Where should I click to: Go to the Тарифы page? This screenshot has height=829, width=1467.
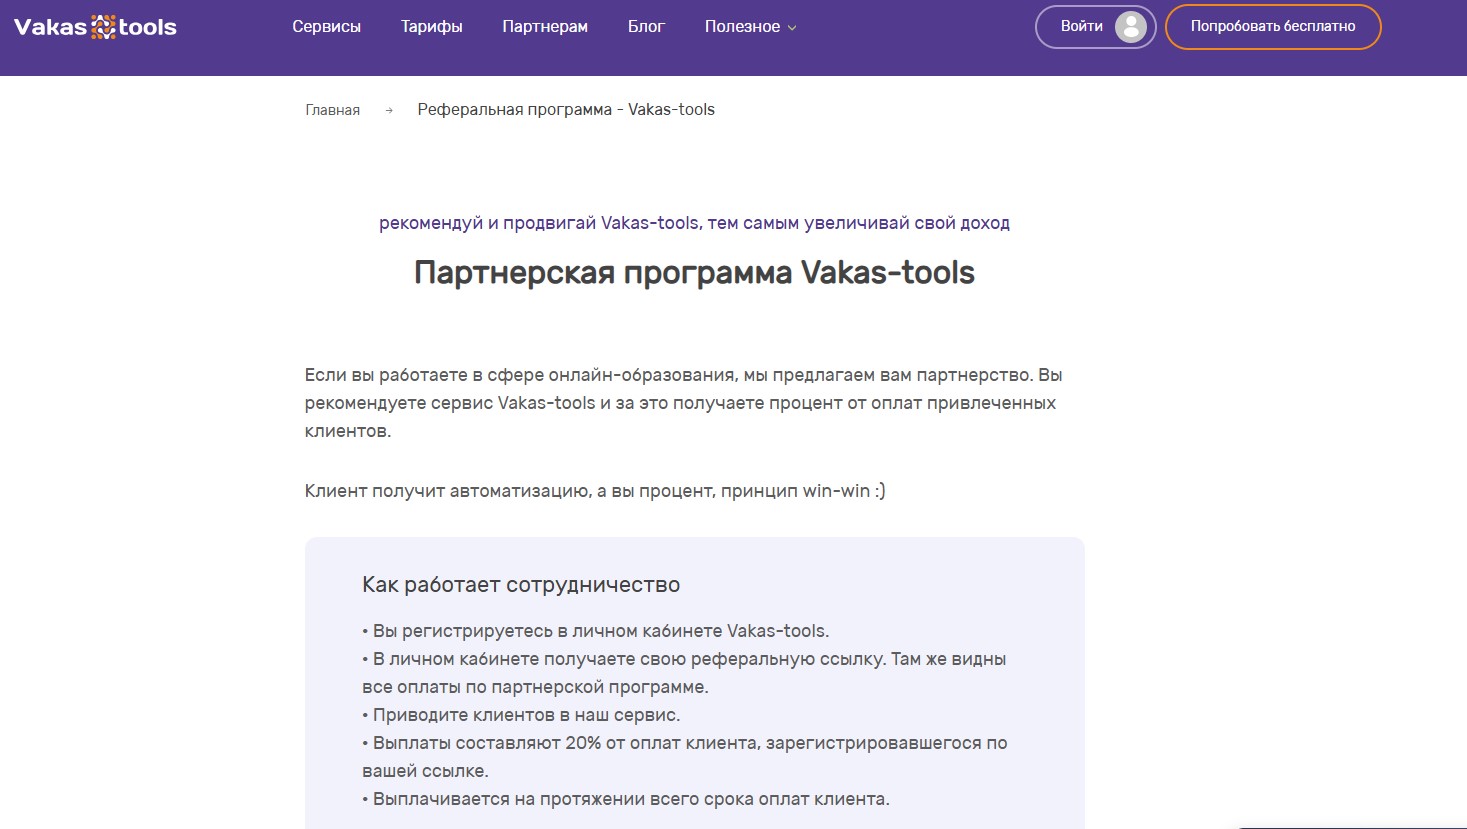[x=431, y=27]
